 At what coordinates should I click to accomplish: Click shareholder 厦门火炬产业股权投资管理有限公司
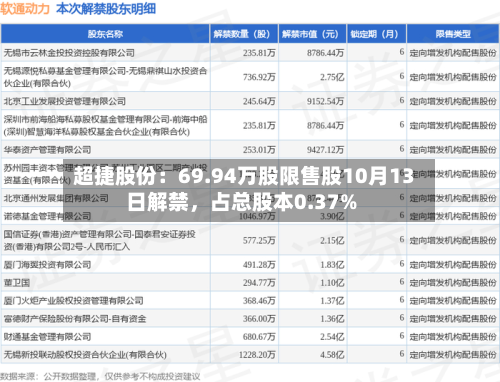(x=73, y=301)
